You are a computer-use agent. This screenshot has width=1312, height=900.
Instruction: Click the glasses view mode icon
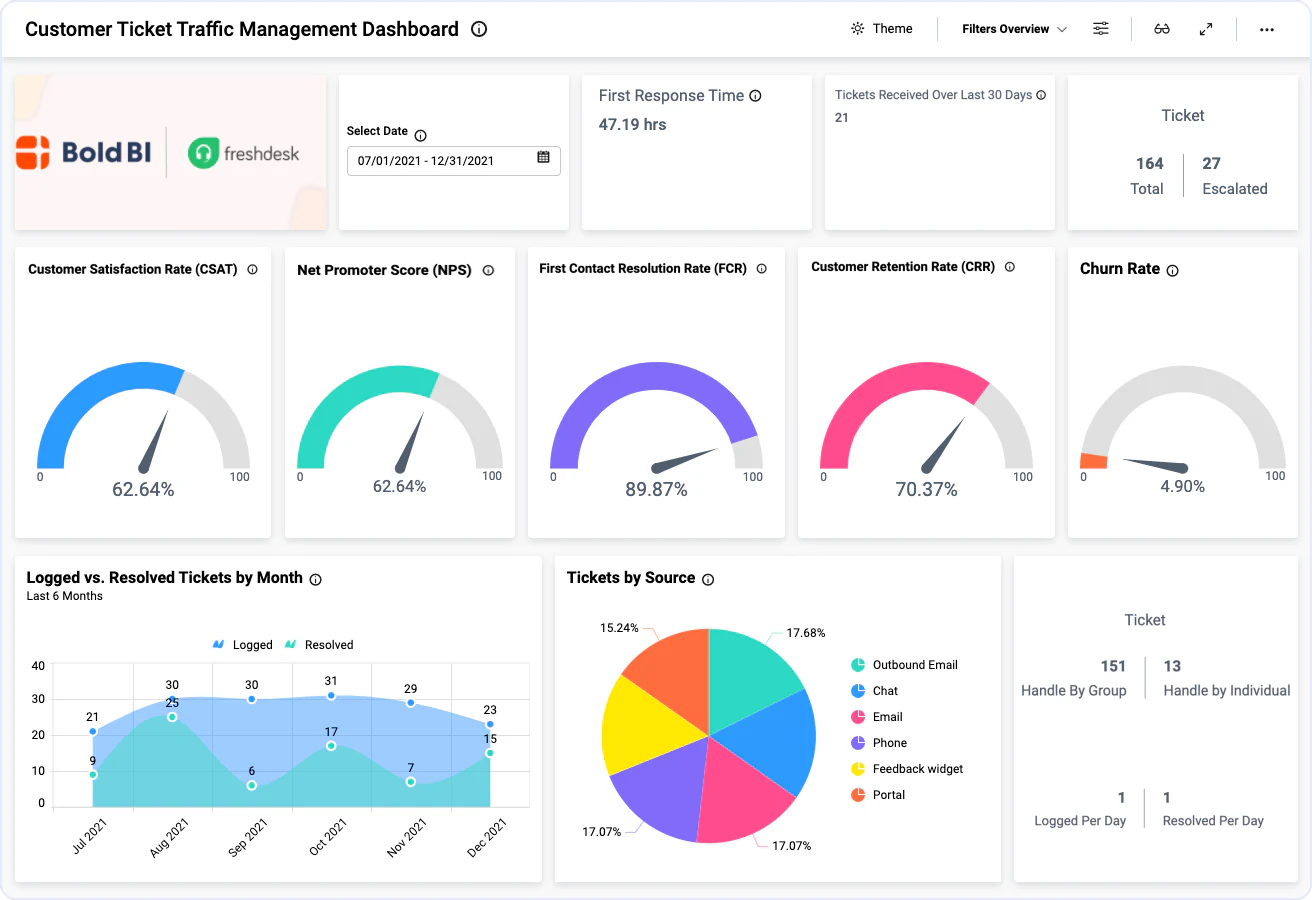coord(1162,29)
